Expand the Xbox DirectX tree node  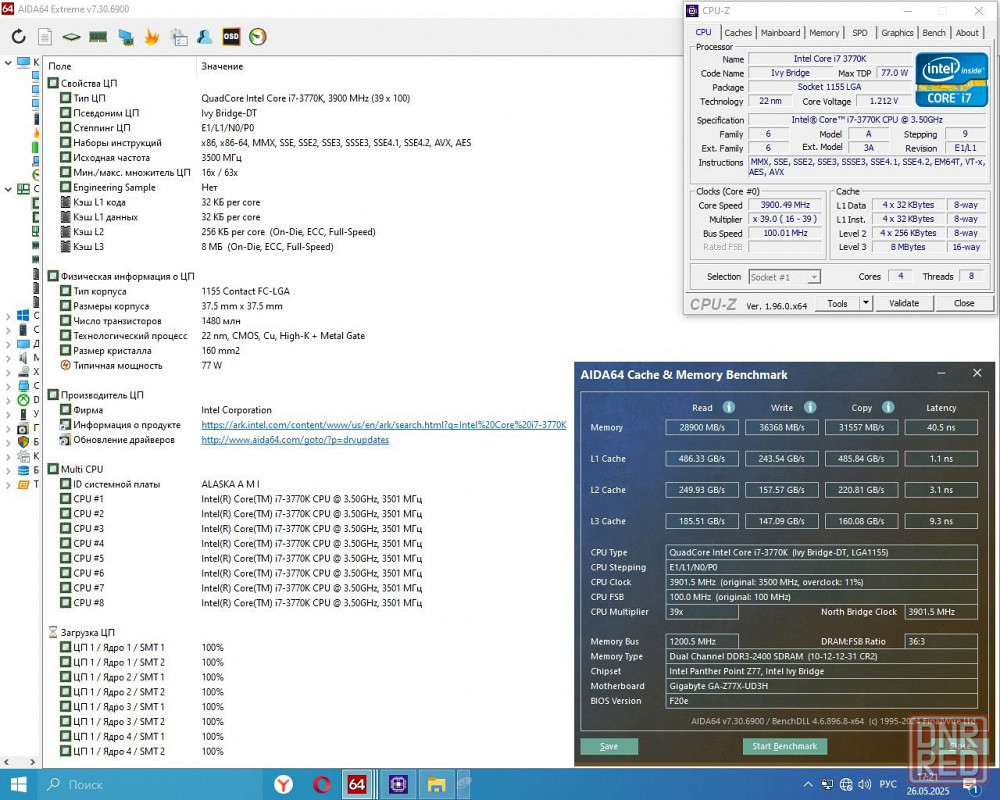click(8, 399)
